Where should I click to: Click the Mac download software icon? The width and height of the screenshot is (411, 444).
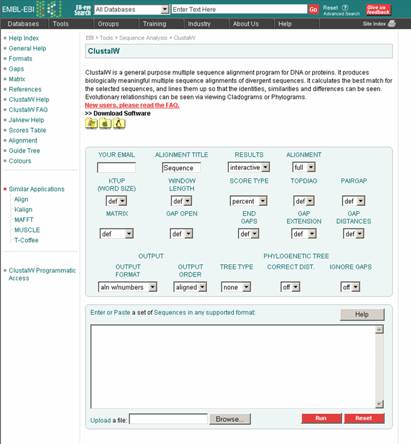tap(105, 124)
